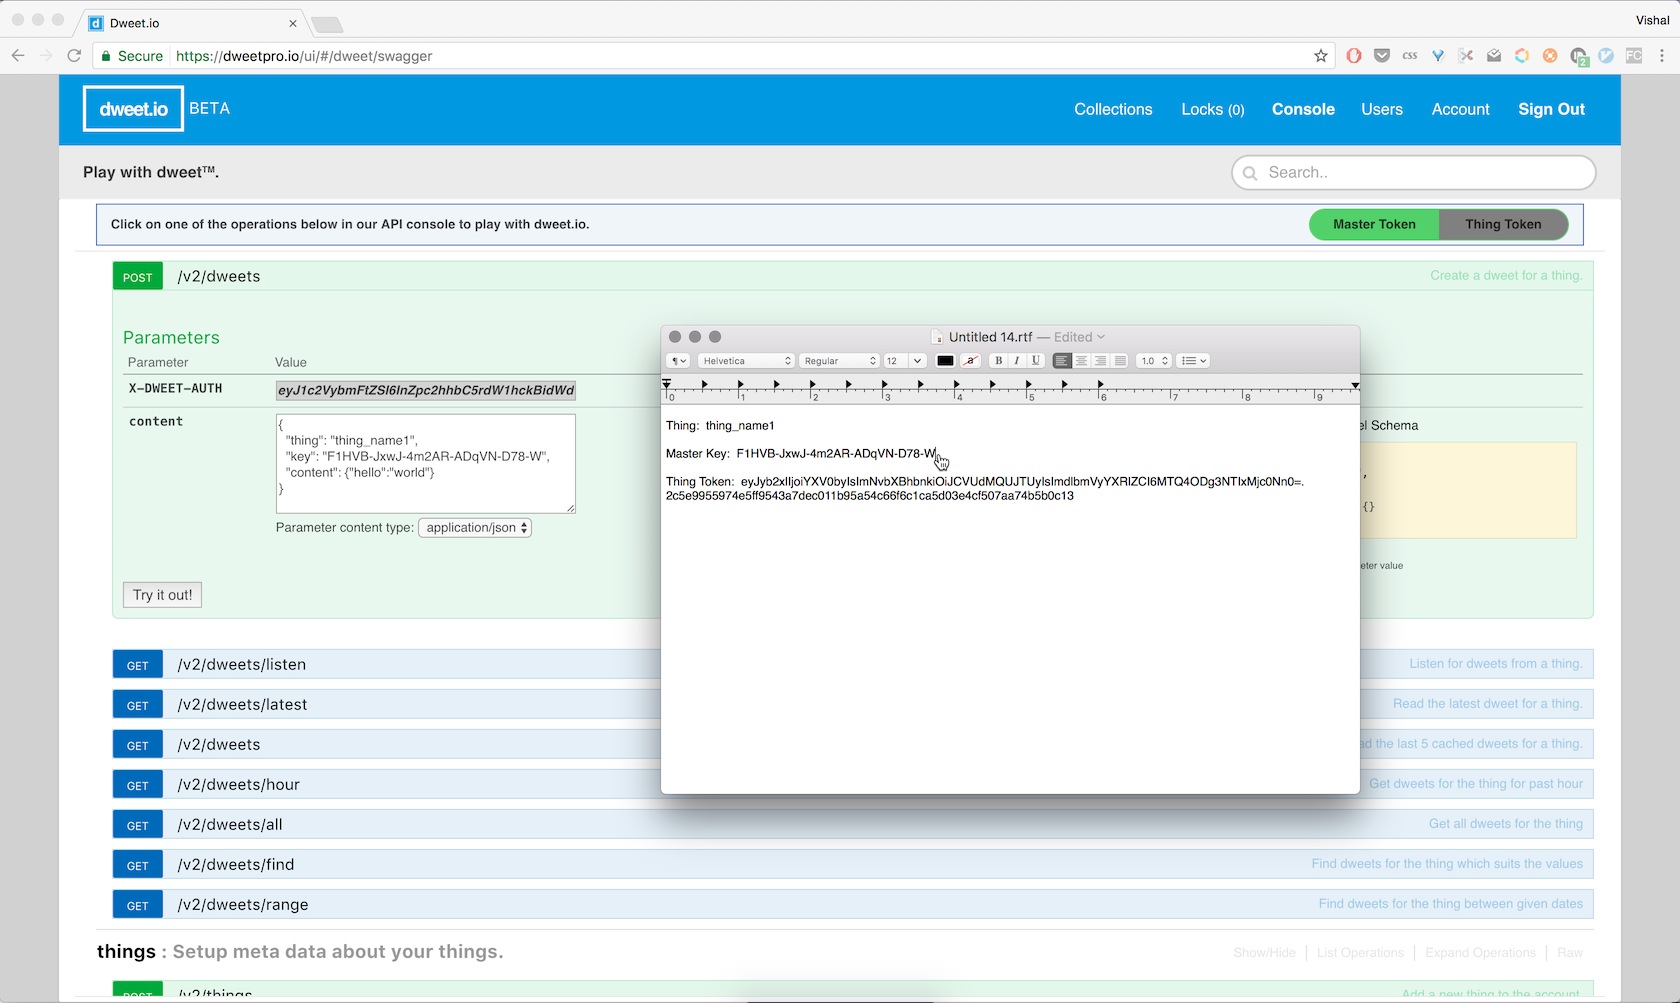This screenshot has width=1680, height=1003.
Task: Click the Search input field
Action: [1413, 172]
